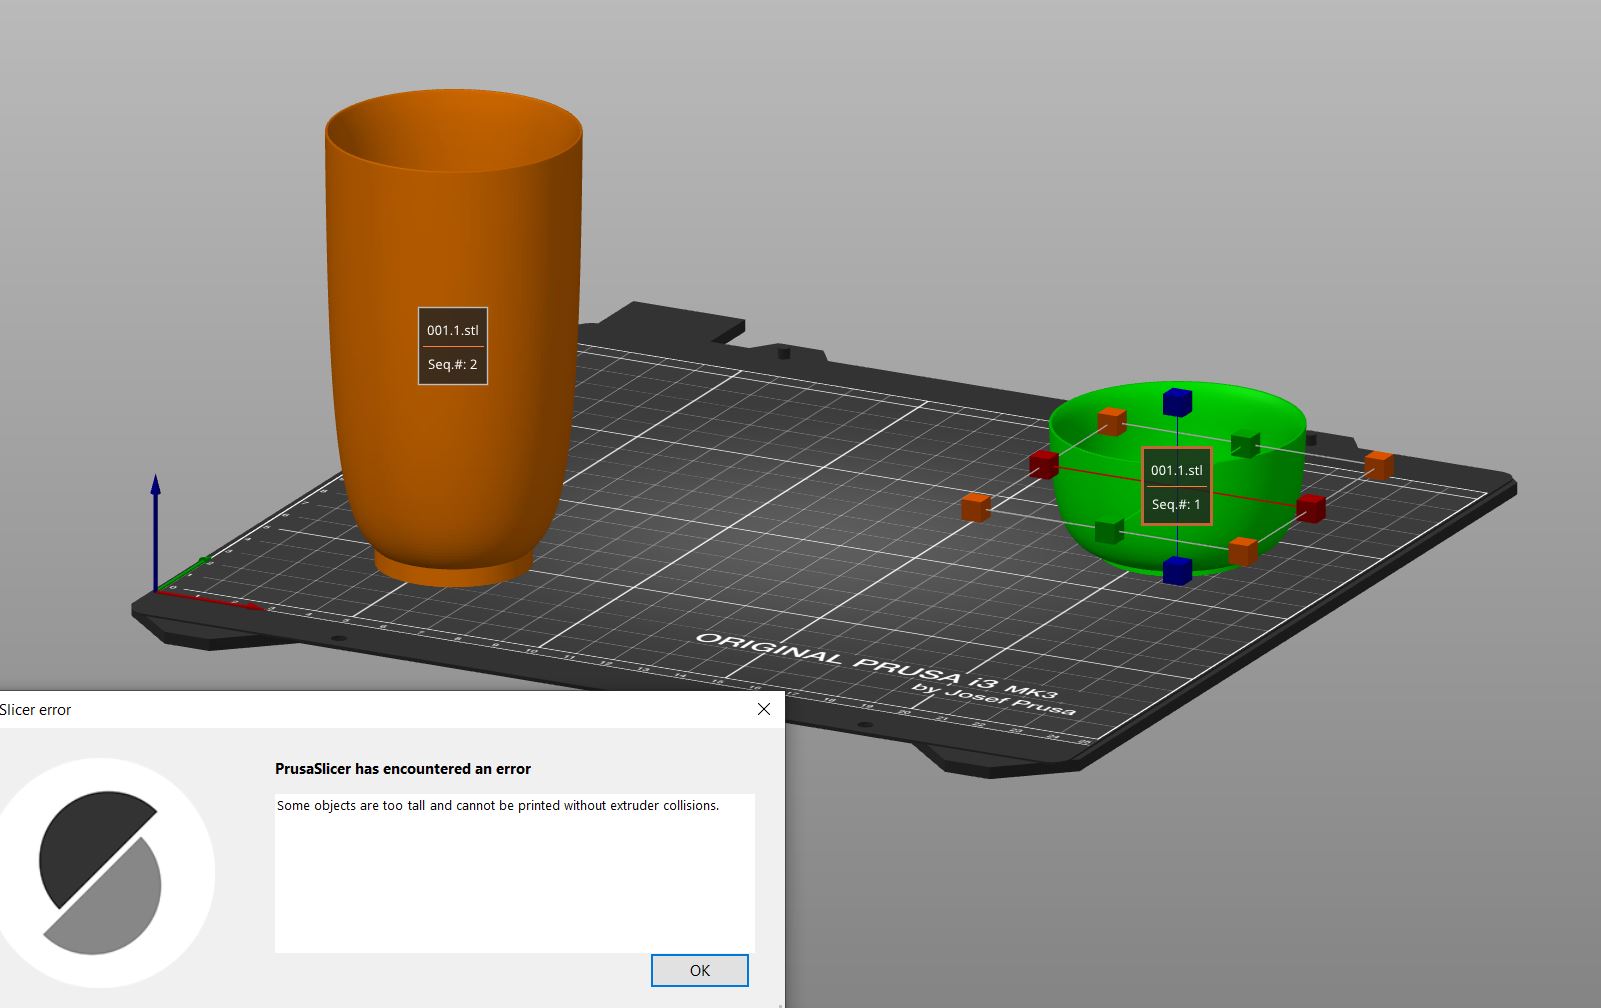Click the far-right orange uniform scale handle
Image resolution: width=1601 pixels, height=1008 pixels.
click(x=1379, y=465)
